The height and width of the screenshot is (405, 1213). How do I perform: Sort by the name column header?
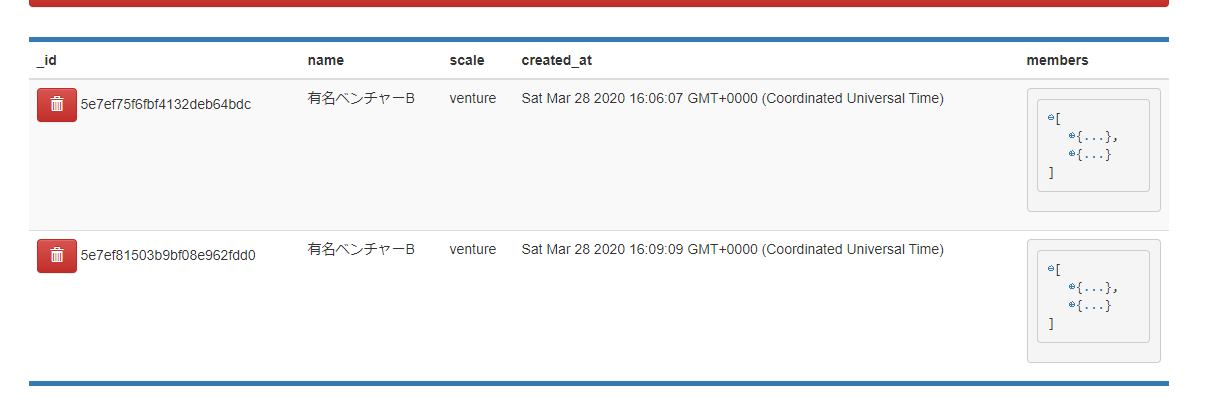coord(326,60)
